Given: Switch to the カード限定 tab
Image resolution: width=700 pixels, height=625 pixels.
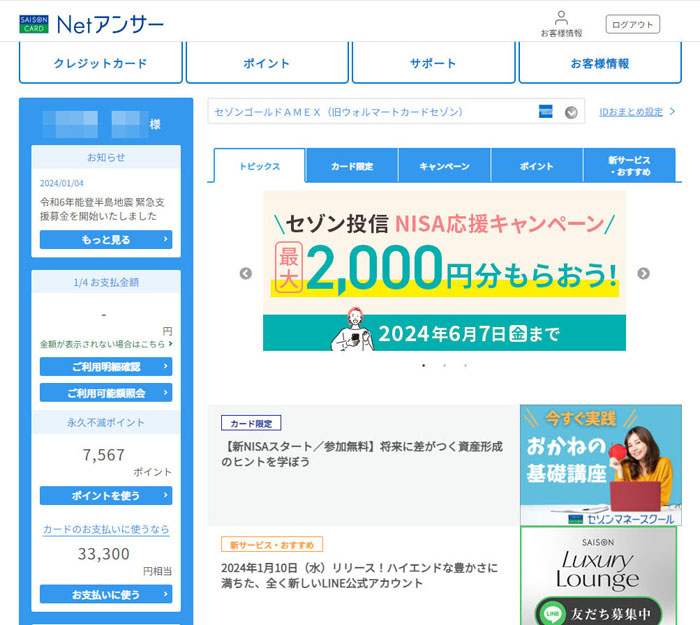Looking at the screenshot, I should coord(352,166).
